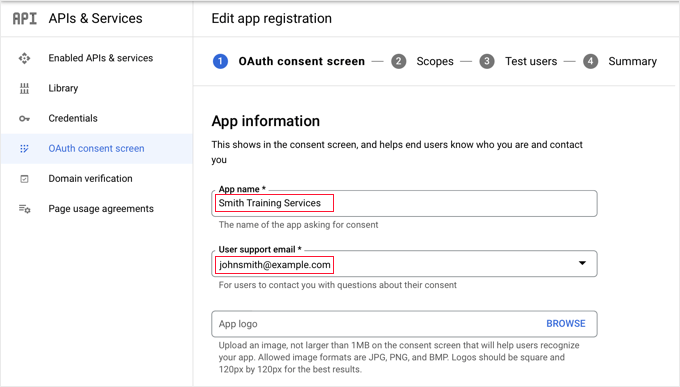The height and width of the screenshot is (387, 680).
Task: Click BROWSE to upload app logo
Action: [x=566, y=324]
